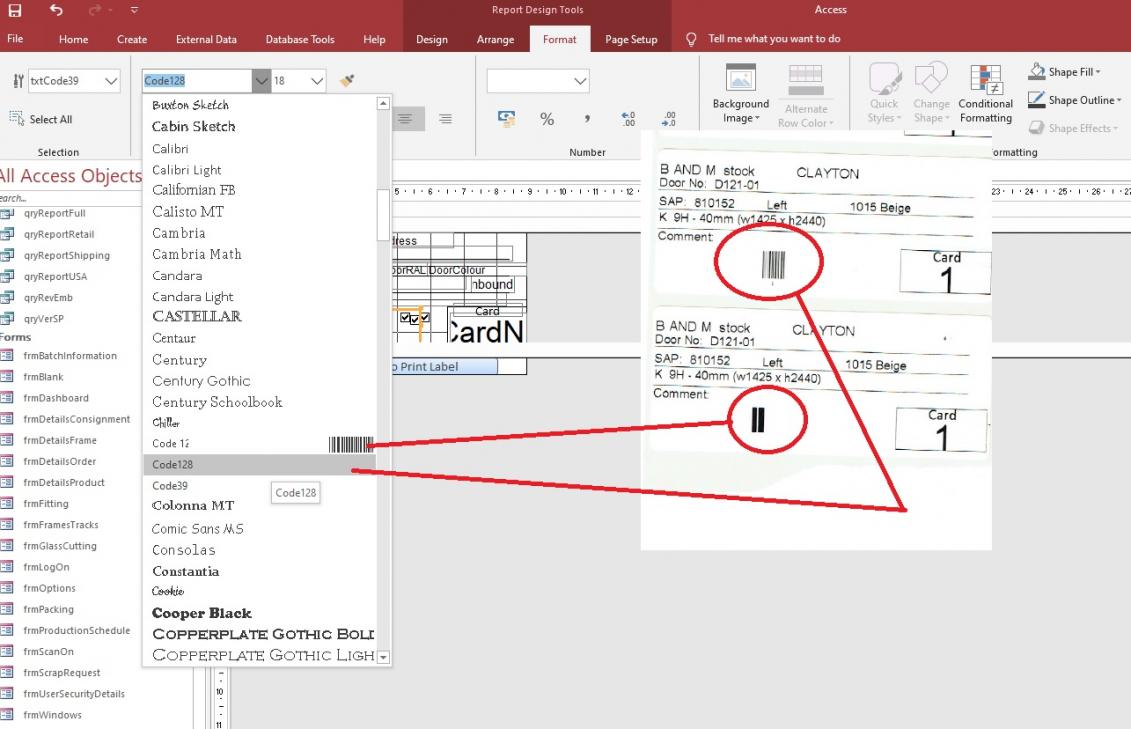Image resolution: width=1131 pixels, height=729 pixels.
Task: Open frmBatchInformation form
Action: [69, 355]
